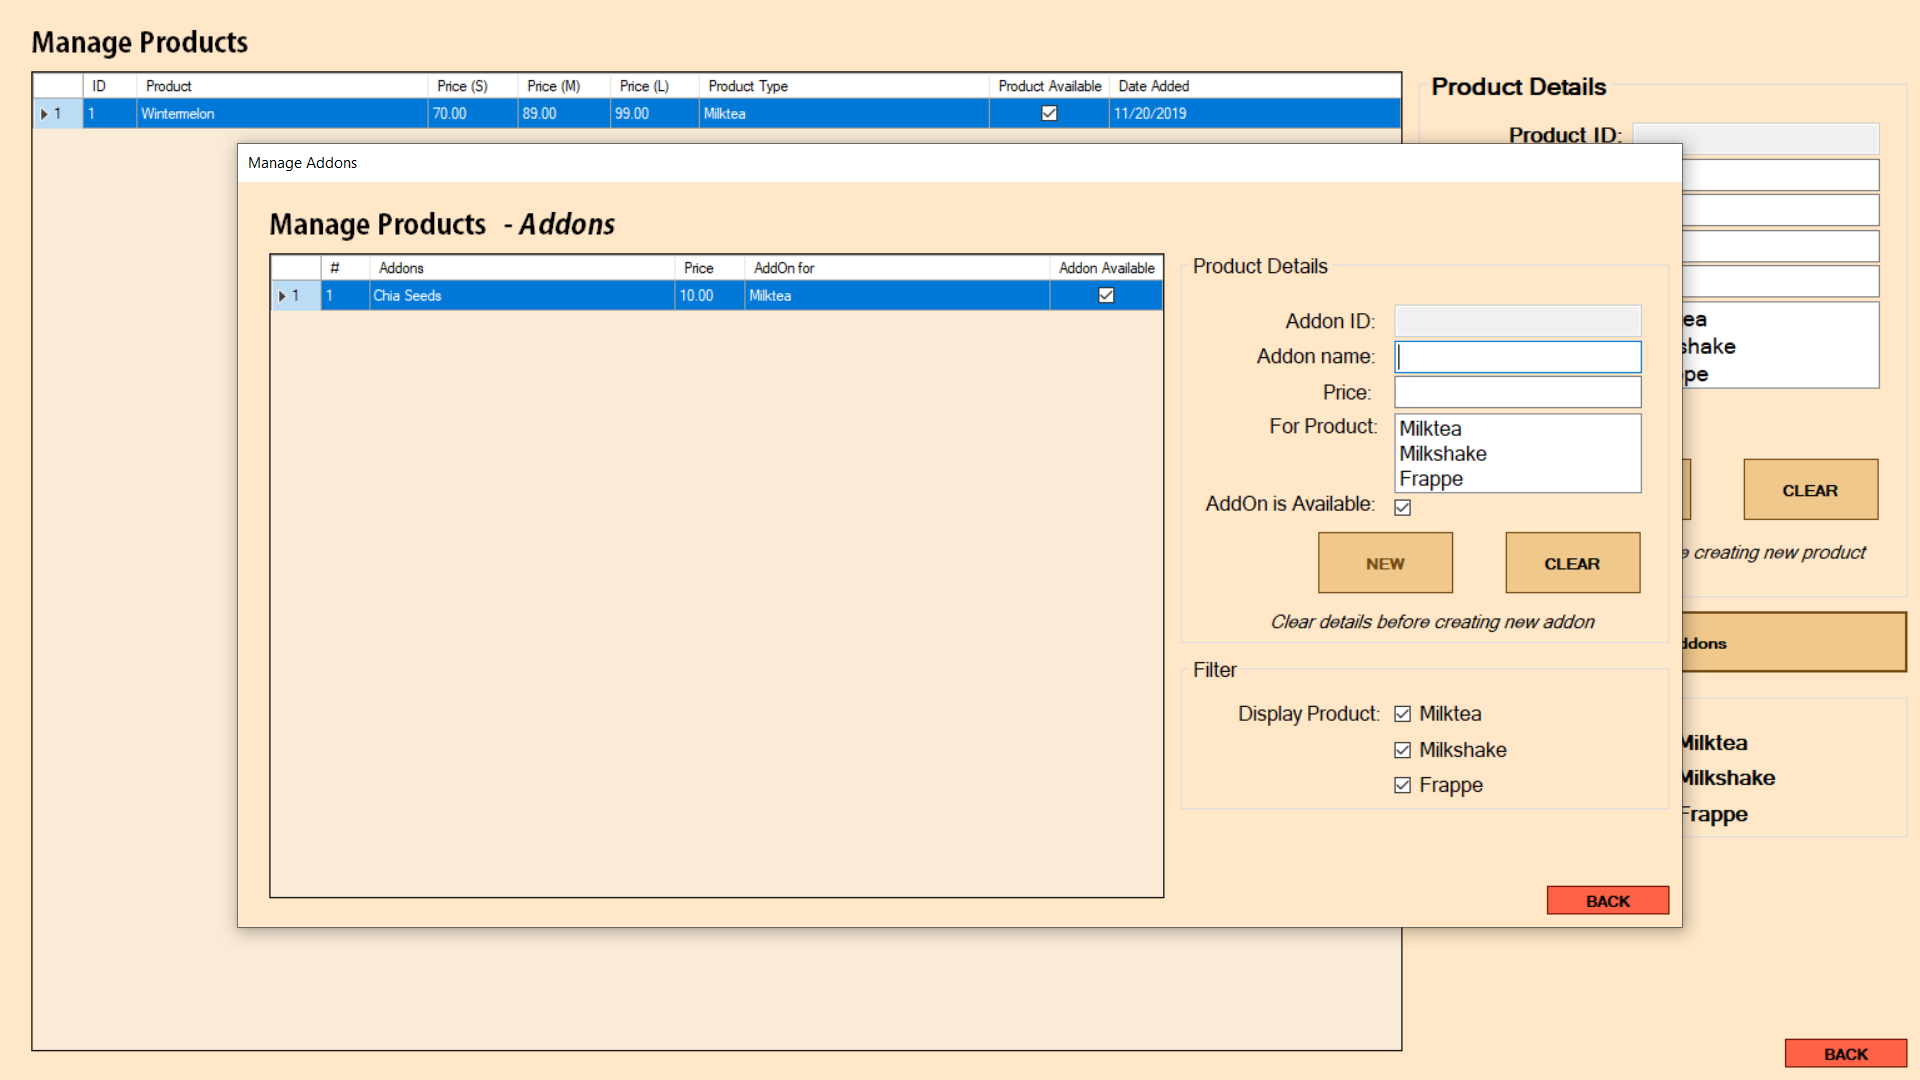1920x1080 pixels.
Task: Click the Price (S) column header
Action: (x=461, y=86)
